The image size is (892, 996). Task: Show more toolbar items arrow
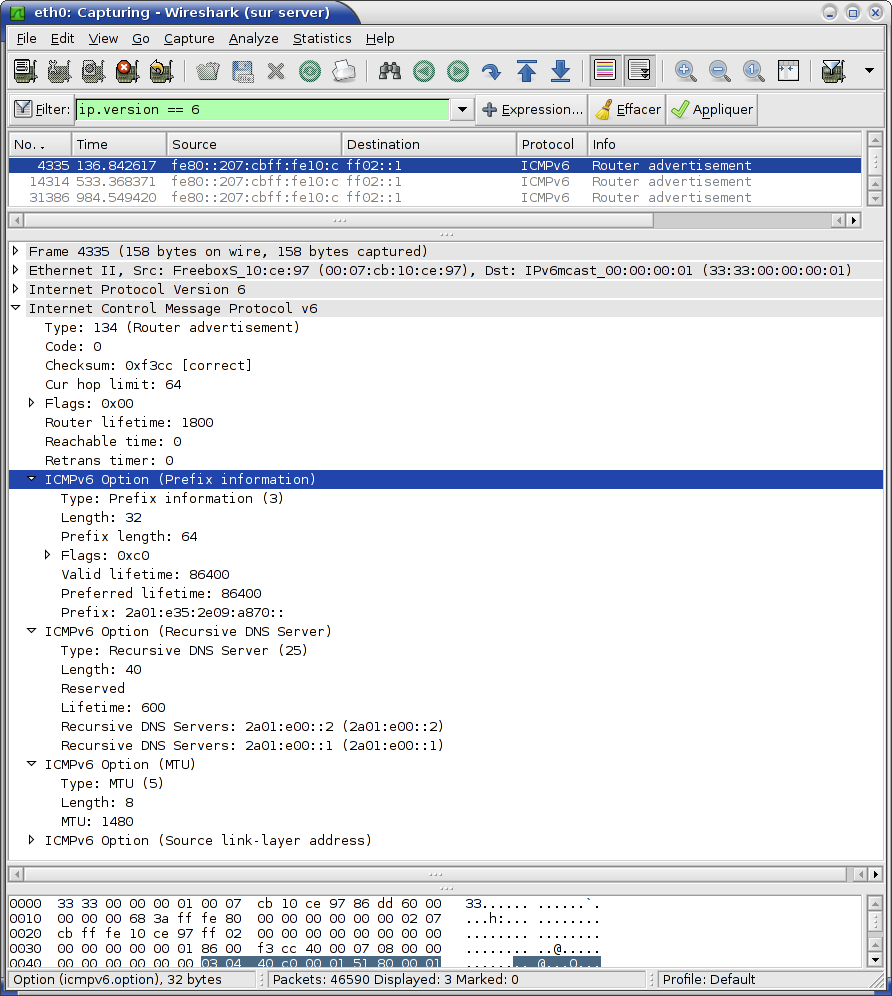(869, 71)
